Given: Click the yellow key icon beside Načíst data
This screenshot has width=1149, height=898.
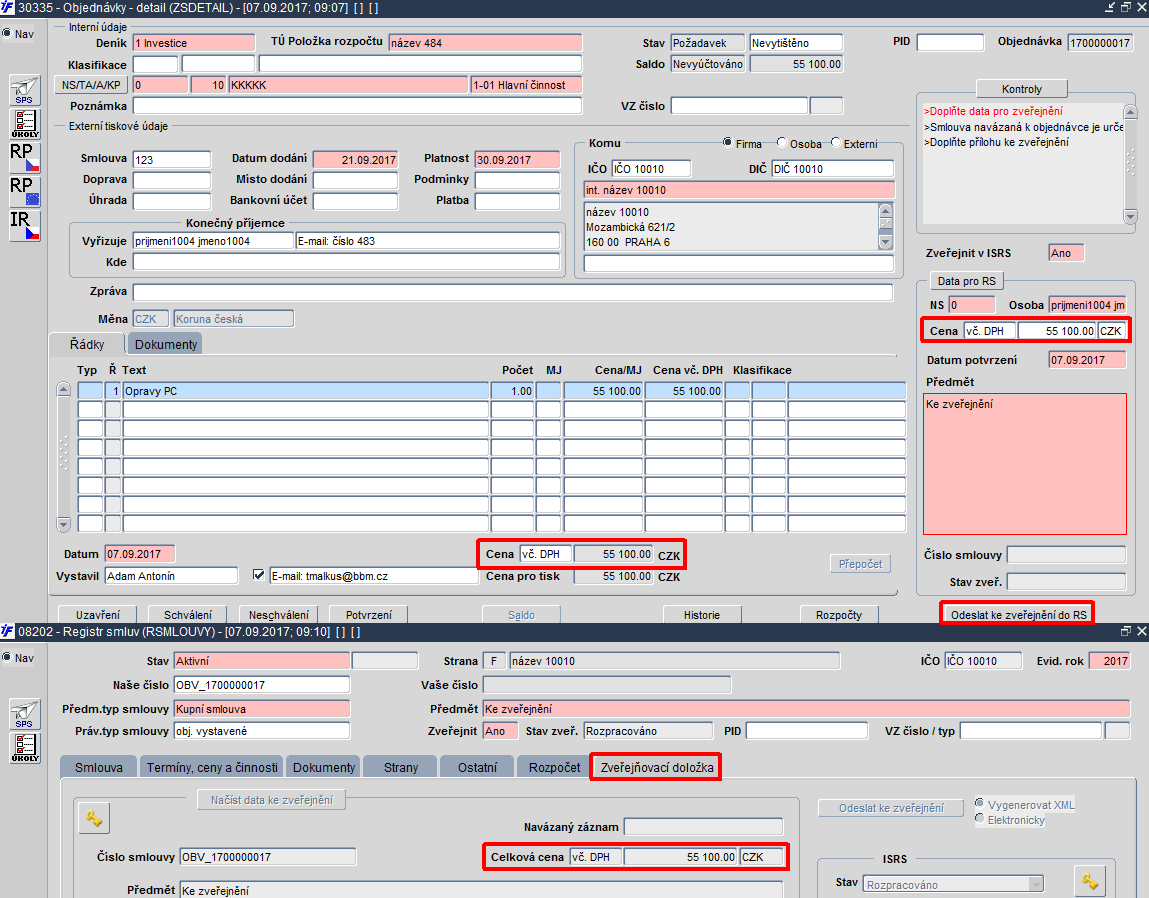Looking at the screenshot, I should coord(94,818).
